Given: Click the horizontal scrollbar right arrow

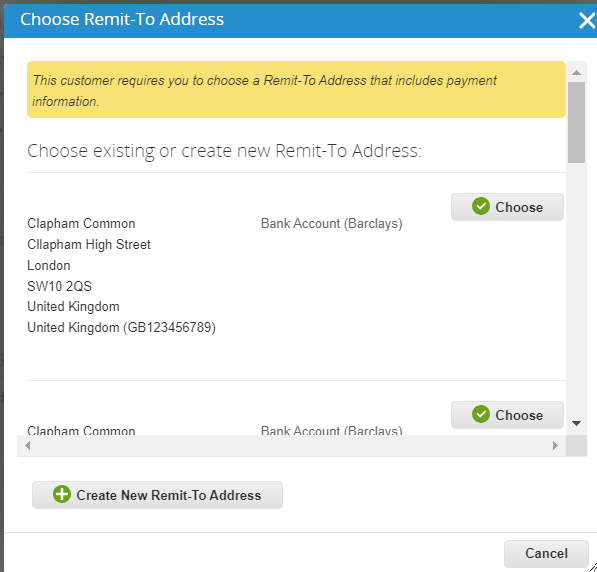Looking at the screenshot, I should [555, 445].
